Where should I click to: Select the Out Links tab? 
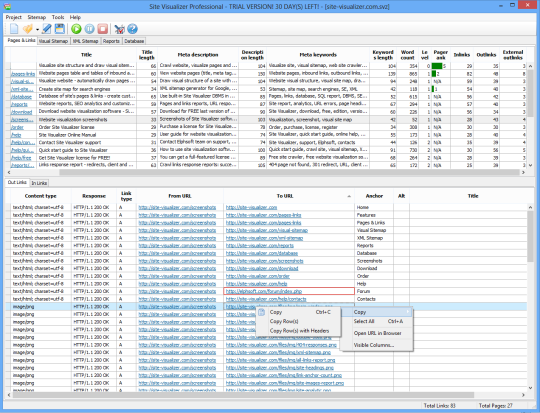point(17,182)
